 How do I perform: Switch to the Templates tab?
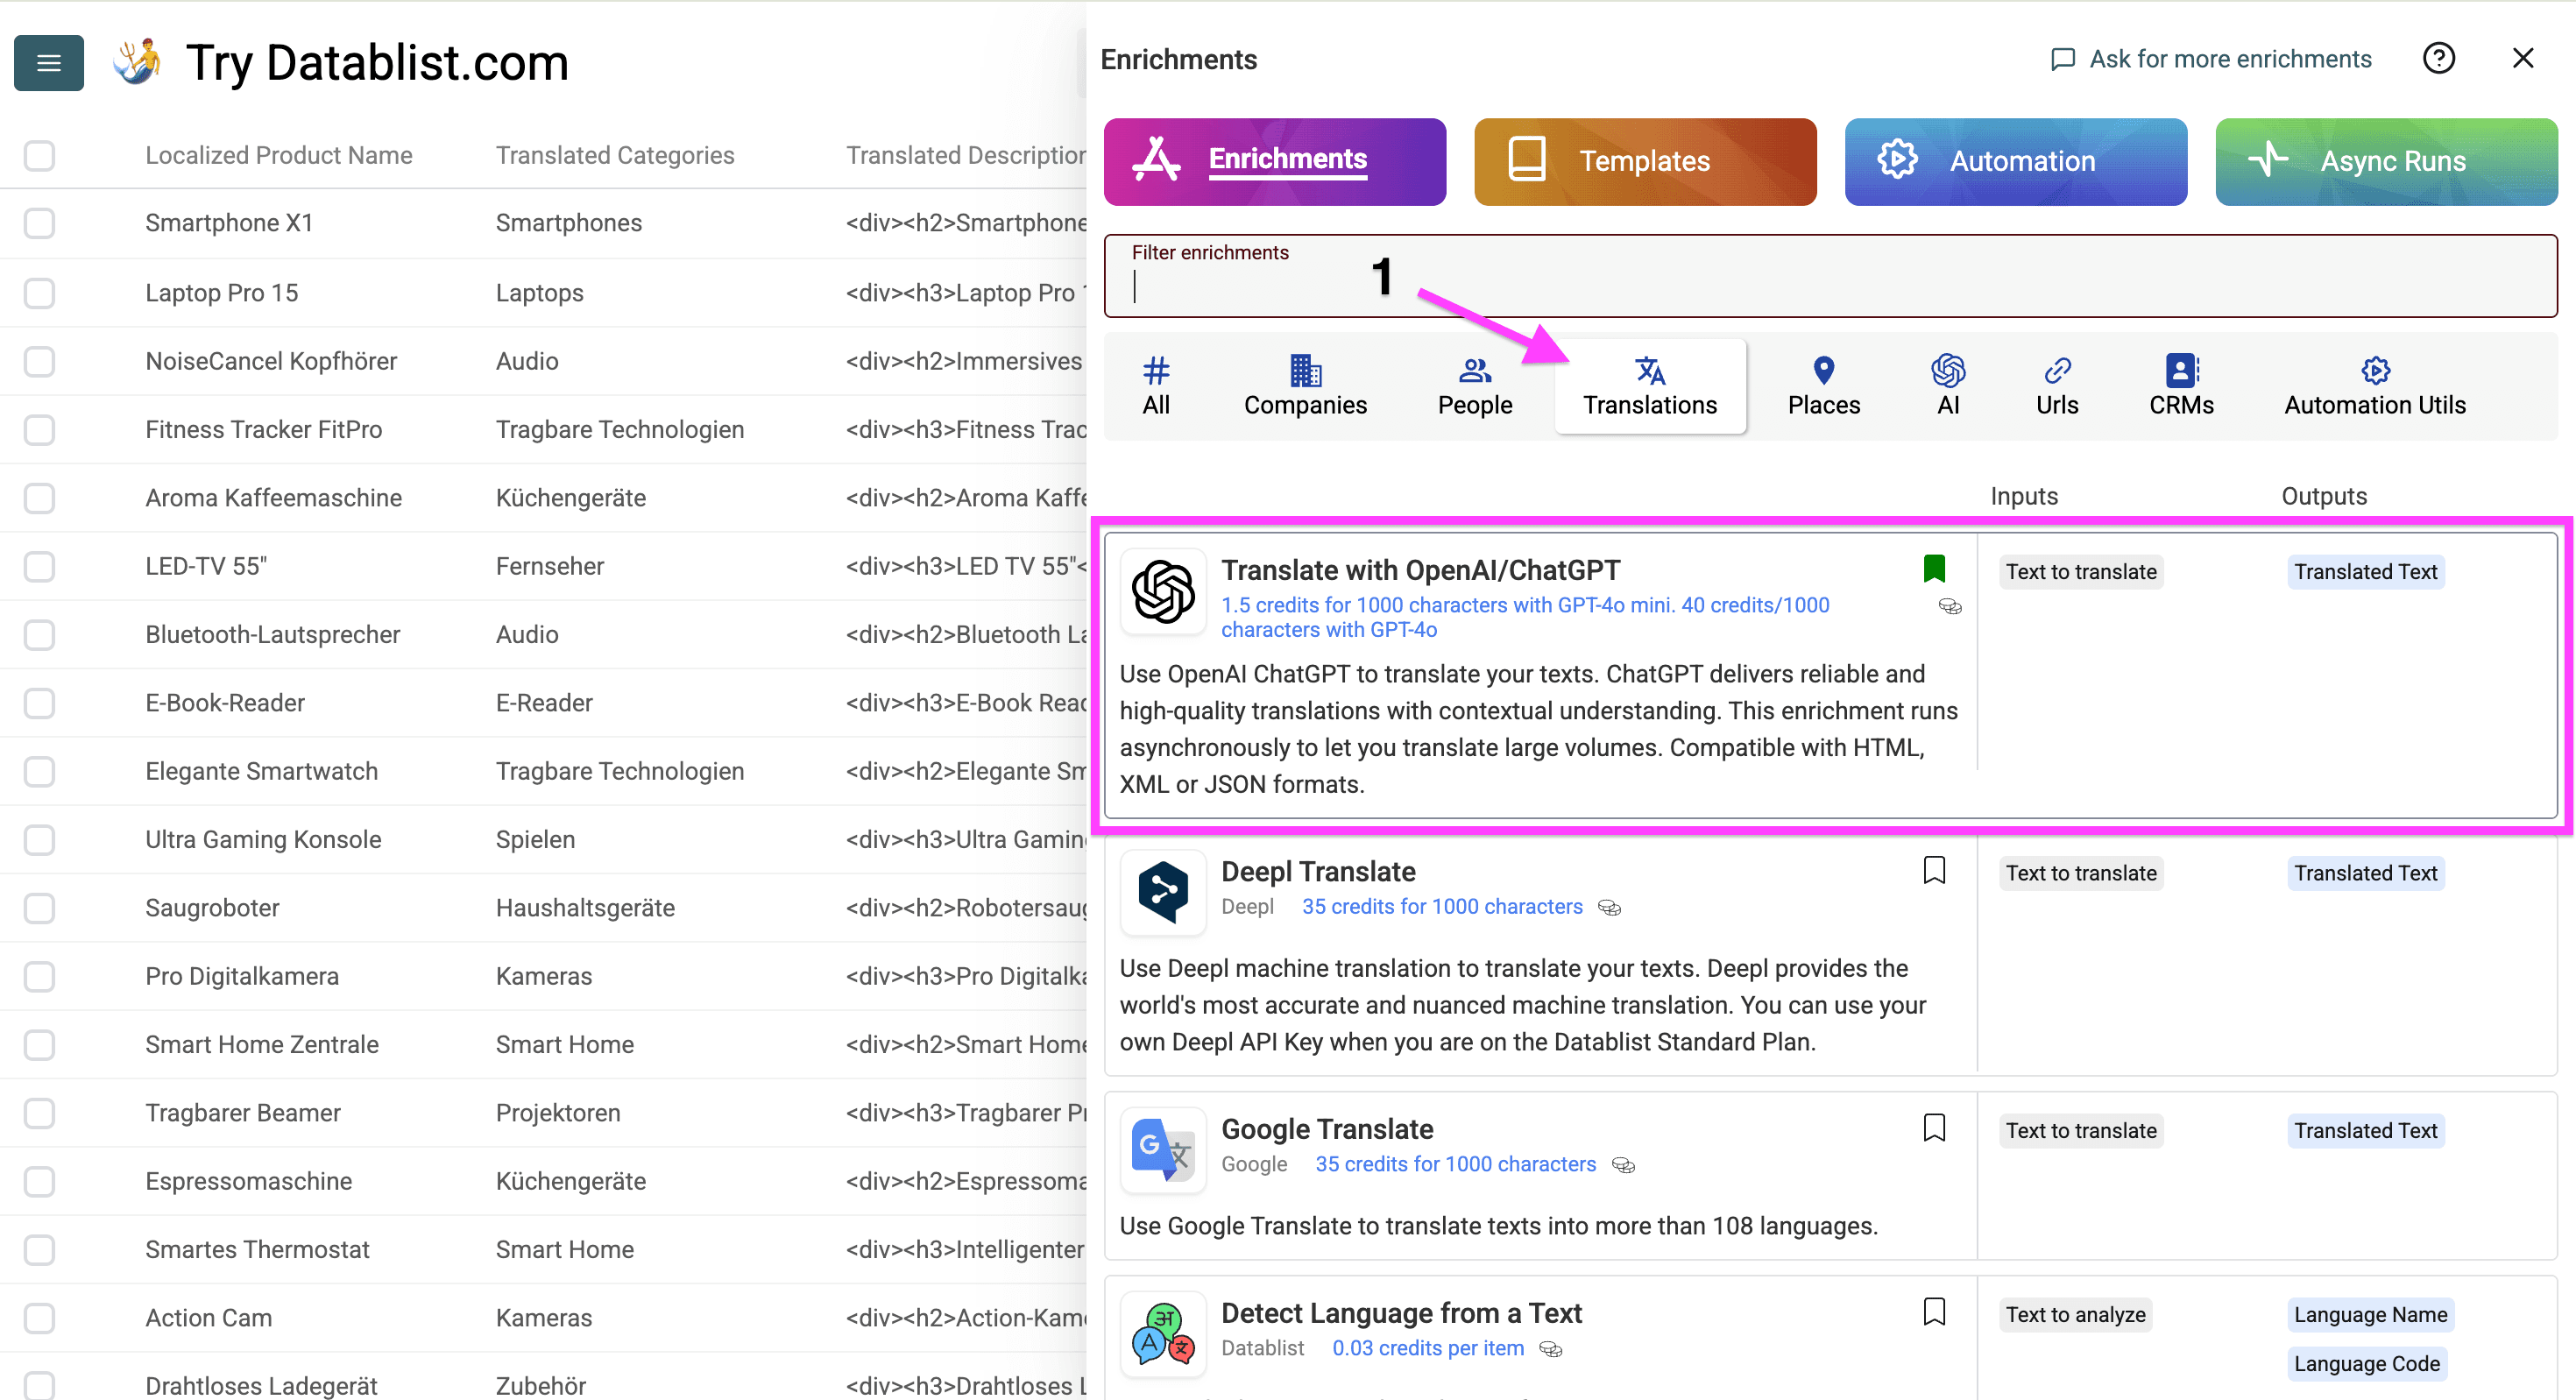(1644, 160)
